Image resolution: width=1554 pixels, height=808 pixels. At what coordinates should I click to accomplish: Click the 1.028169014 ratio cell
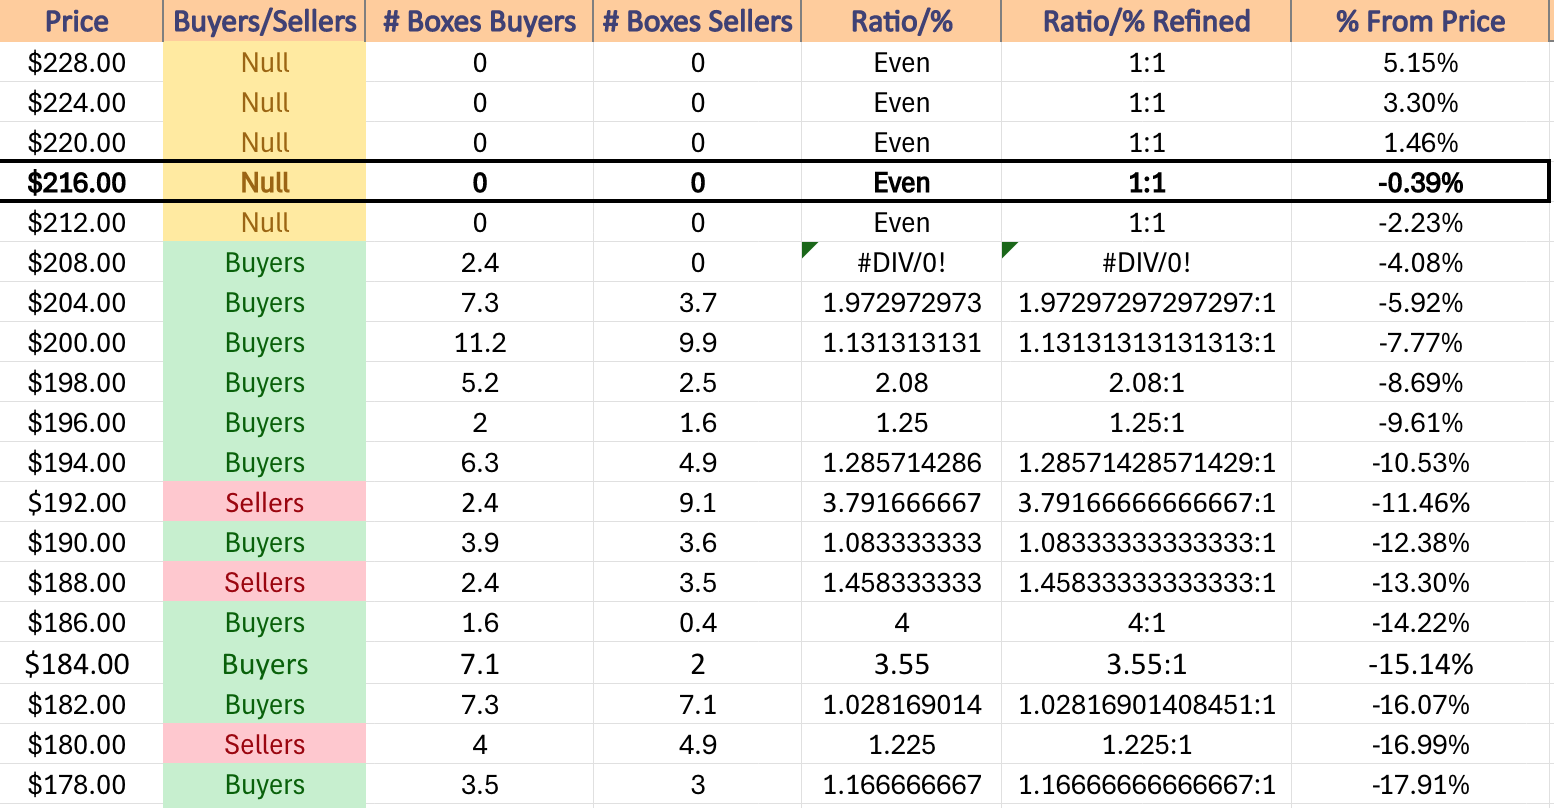[x=902, y=705]
